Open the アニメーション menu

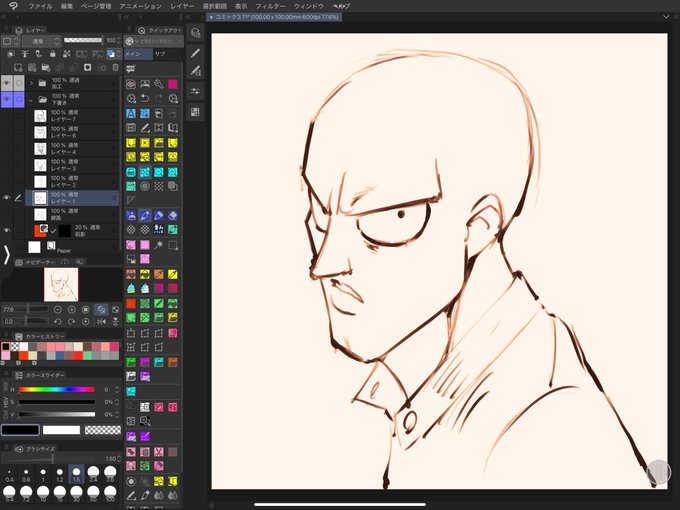pyautogui.click(x=141, y=7)
